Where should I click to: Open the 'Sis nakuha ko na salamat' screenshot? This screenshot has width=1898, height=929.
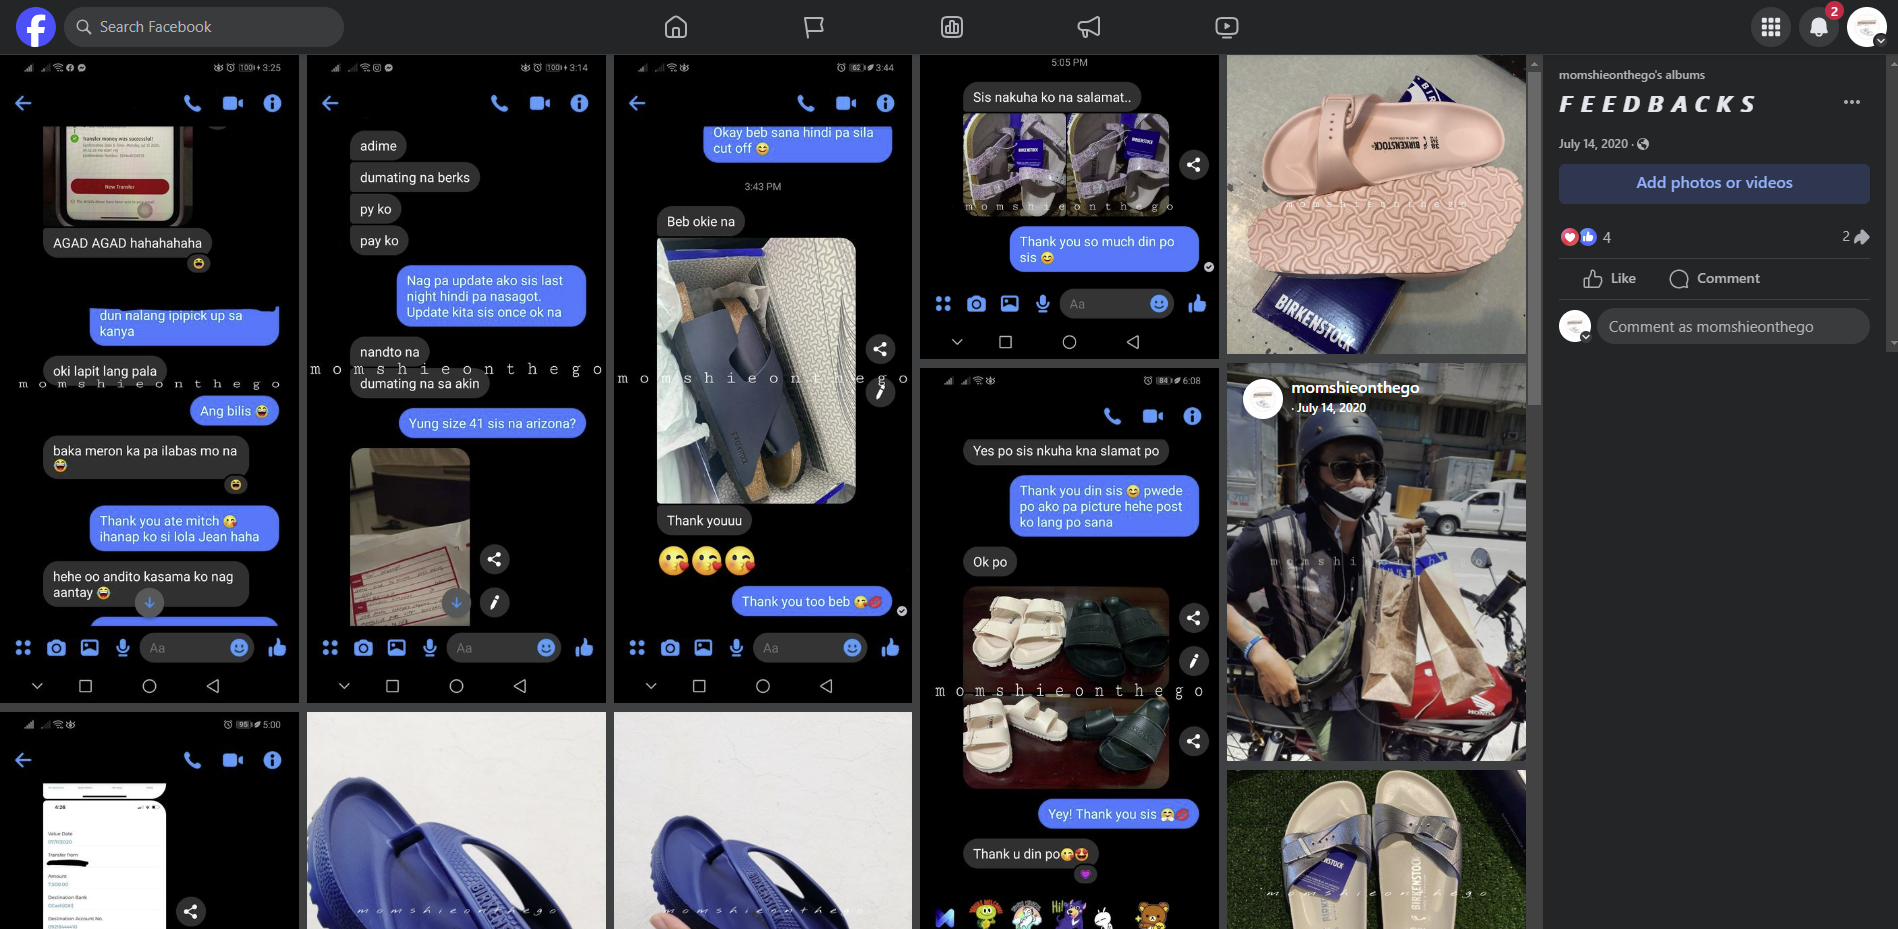(1069, 207)
